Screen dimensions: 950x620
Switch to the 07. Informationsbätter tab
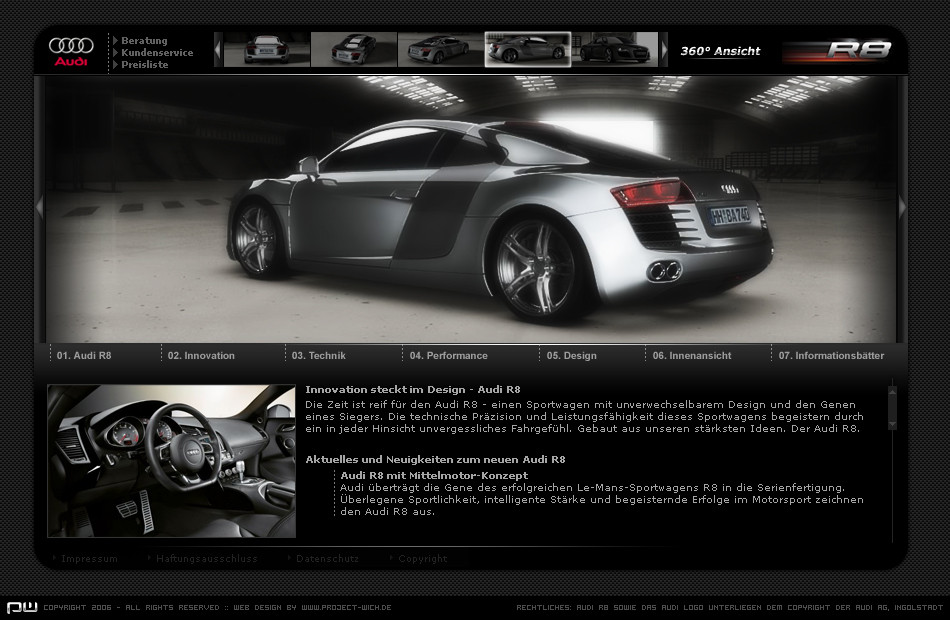tap(831, 356)
